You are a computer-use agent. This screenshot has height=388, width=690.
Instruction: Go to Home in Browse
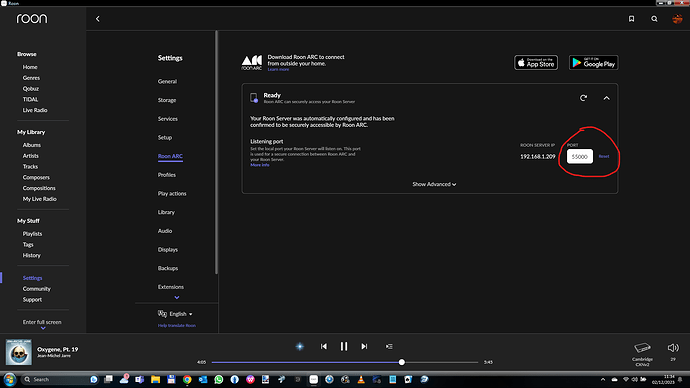point(30,67)
